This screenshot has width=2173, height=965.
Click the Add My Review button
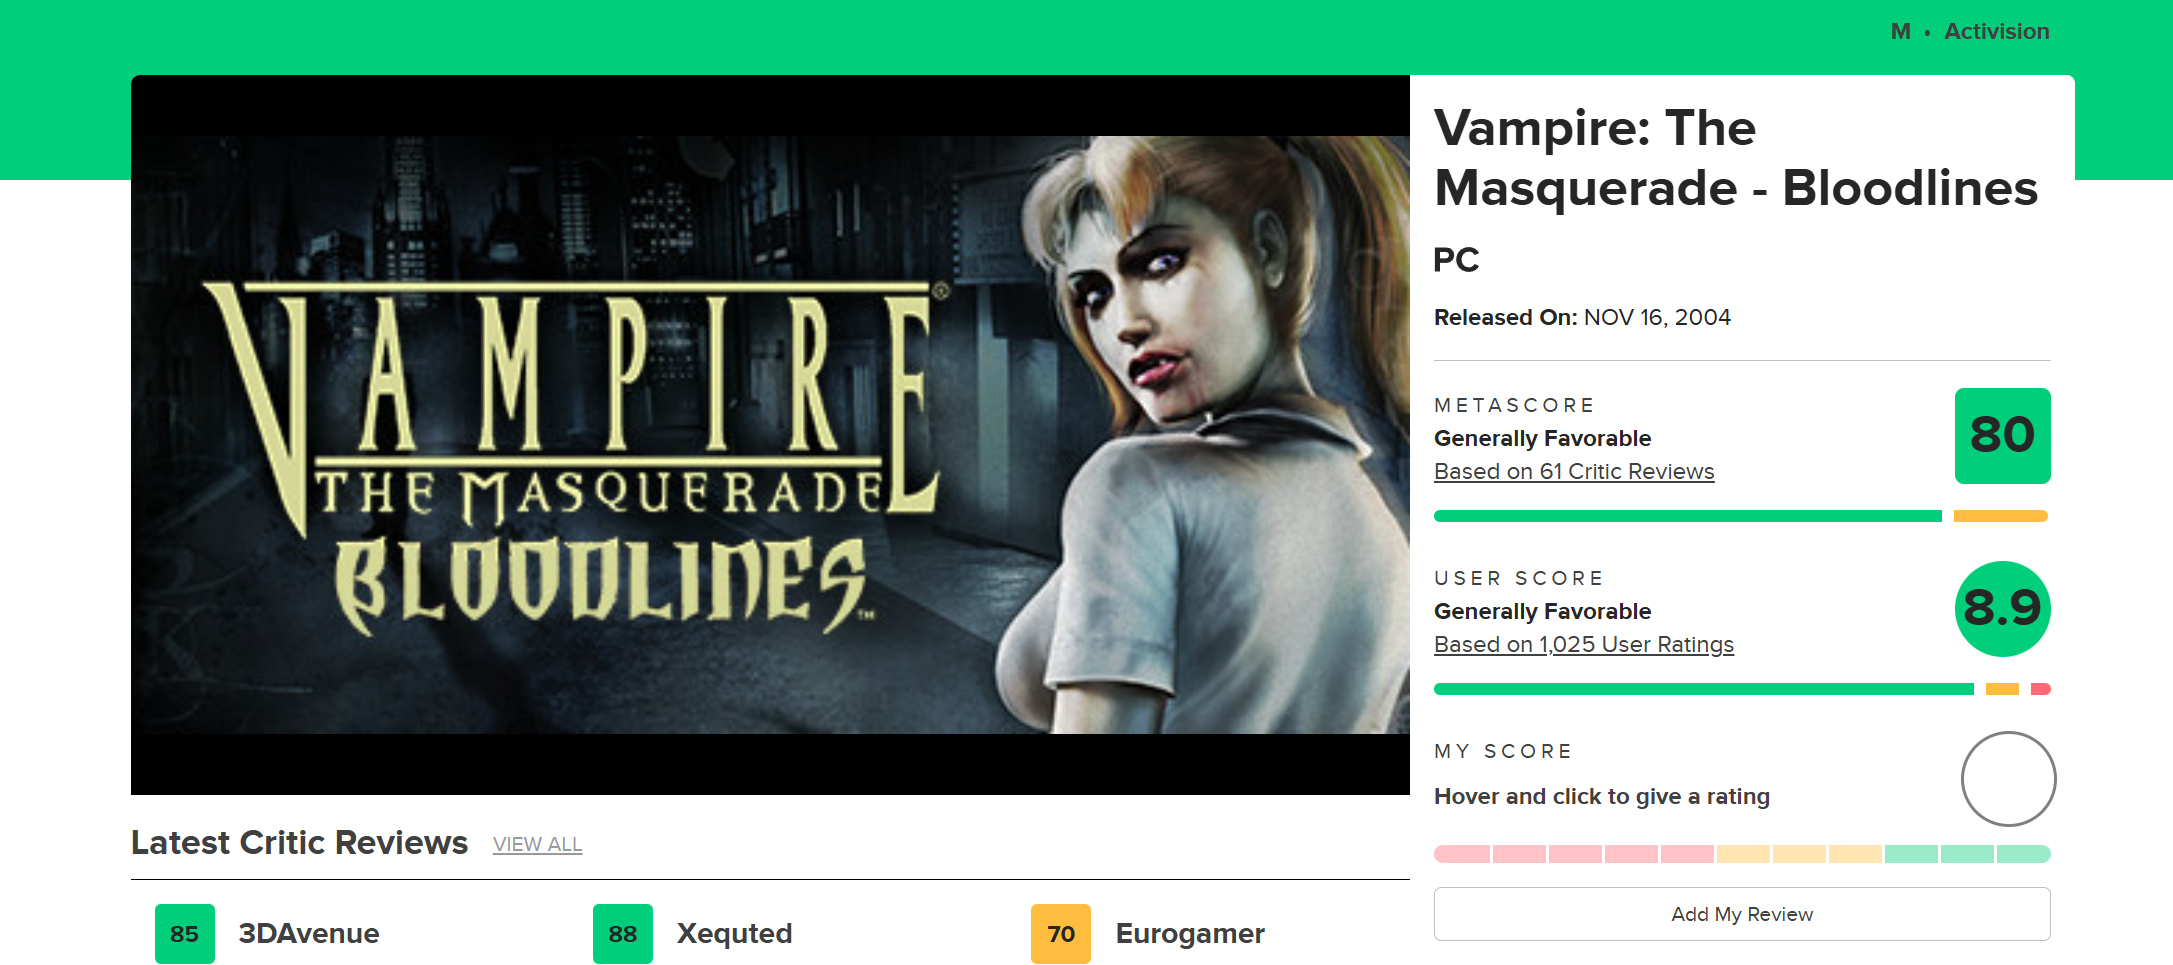pyautogui.click(x=1742, y=914)
